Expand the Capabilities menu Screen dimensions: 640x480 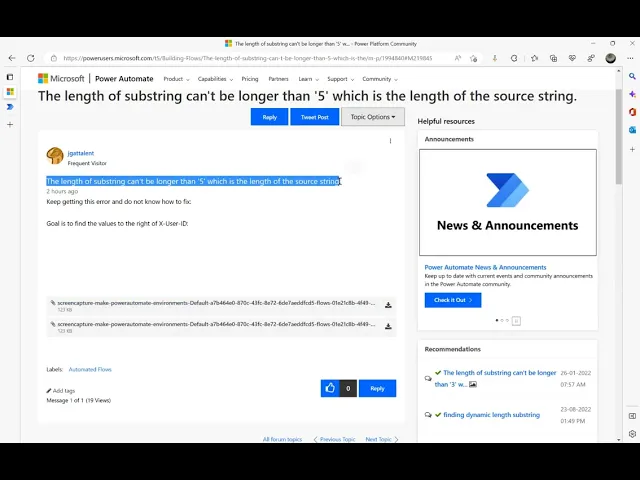215,79
